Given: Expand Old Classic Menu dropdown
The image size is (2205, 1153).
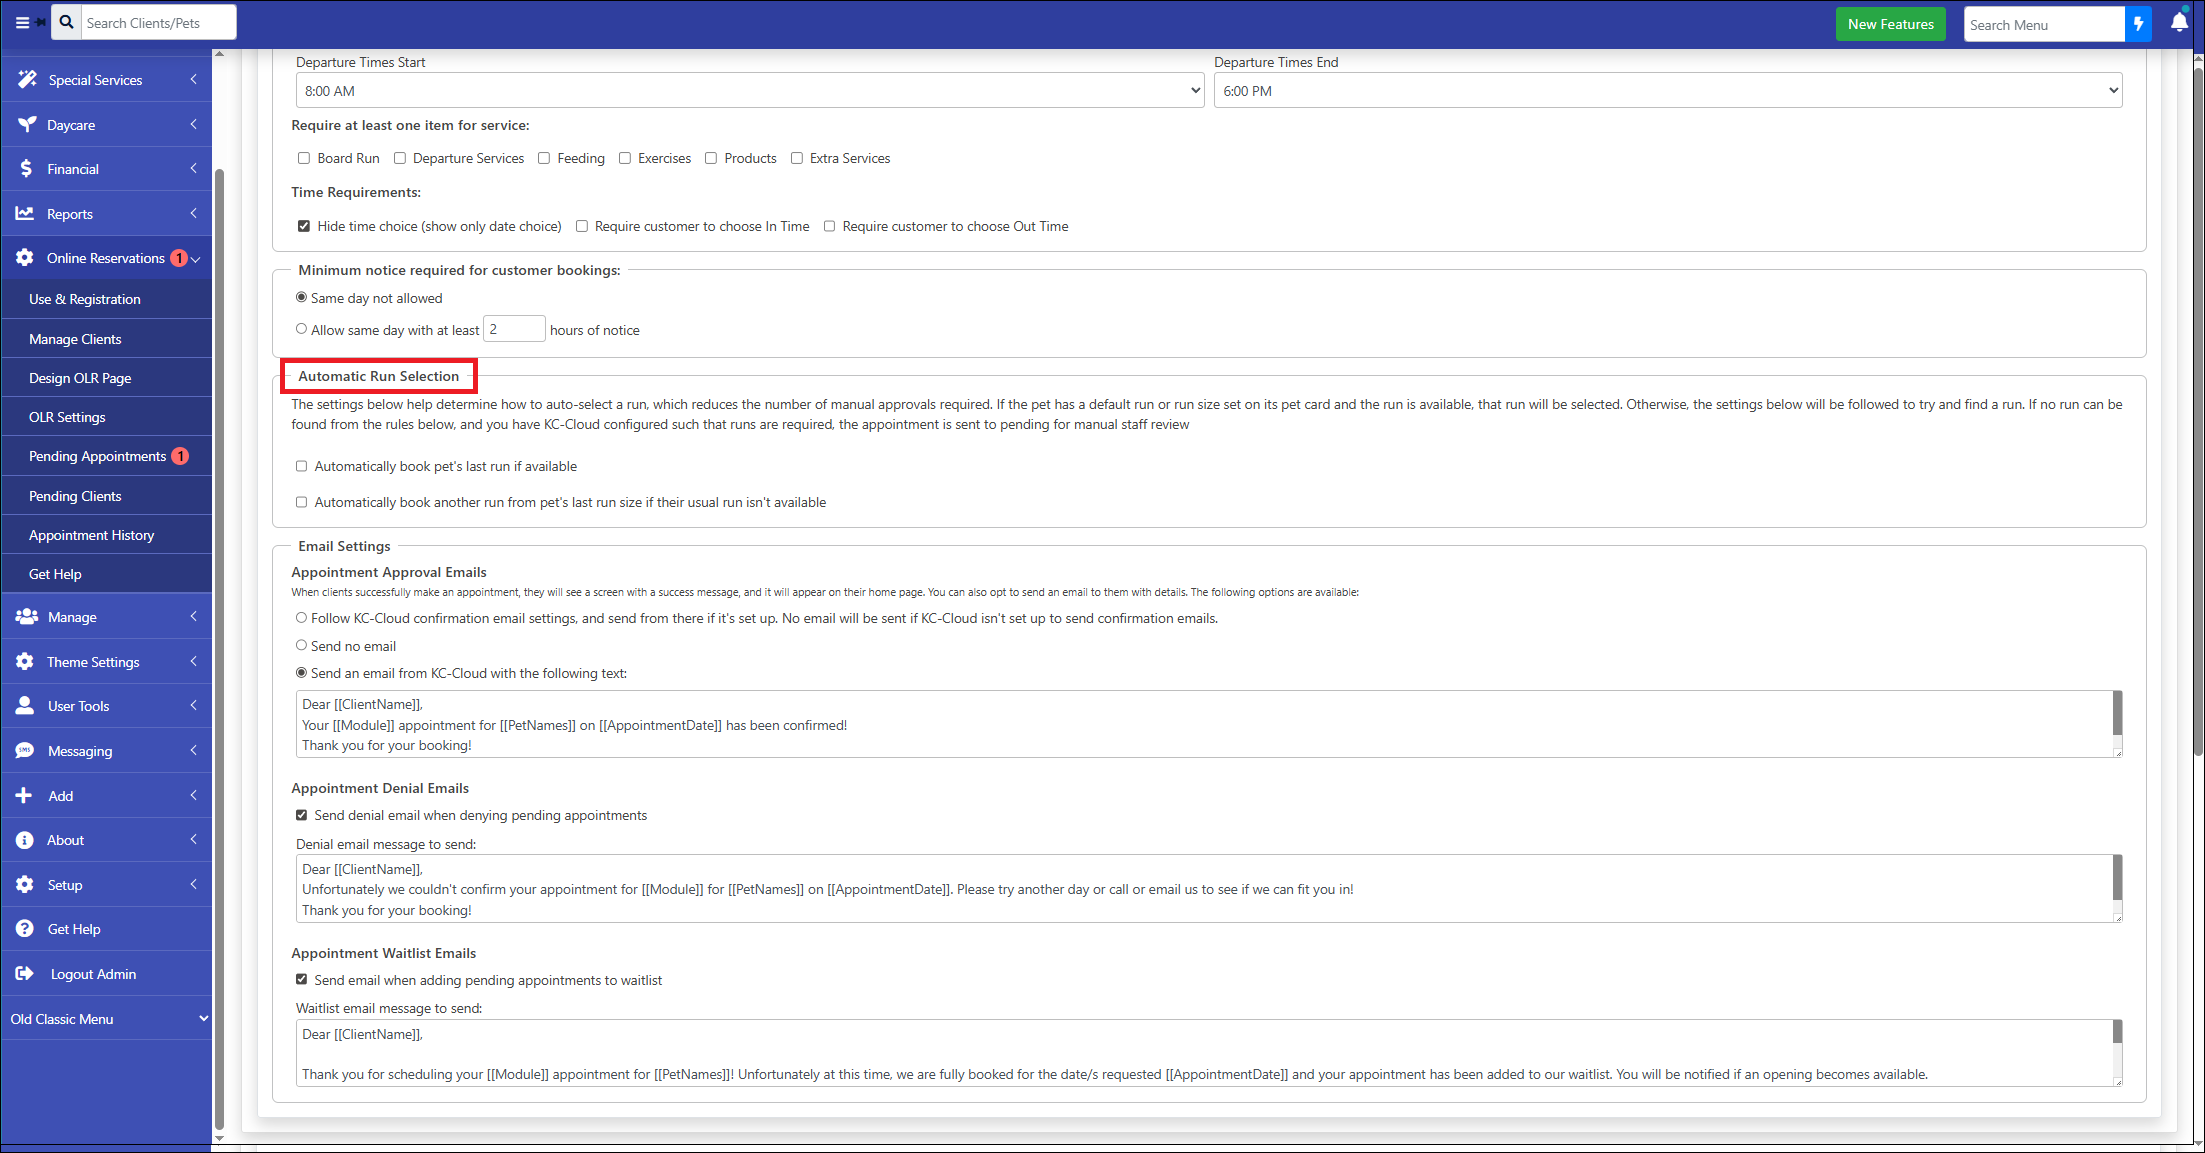Looking at the screenshot, I should (x=107, y=1018).
